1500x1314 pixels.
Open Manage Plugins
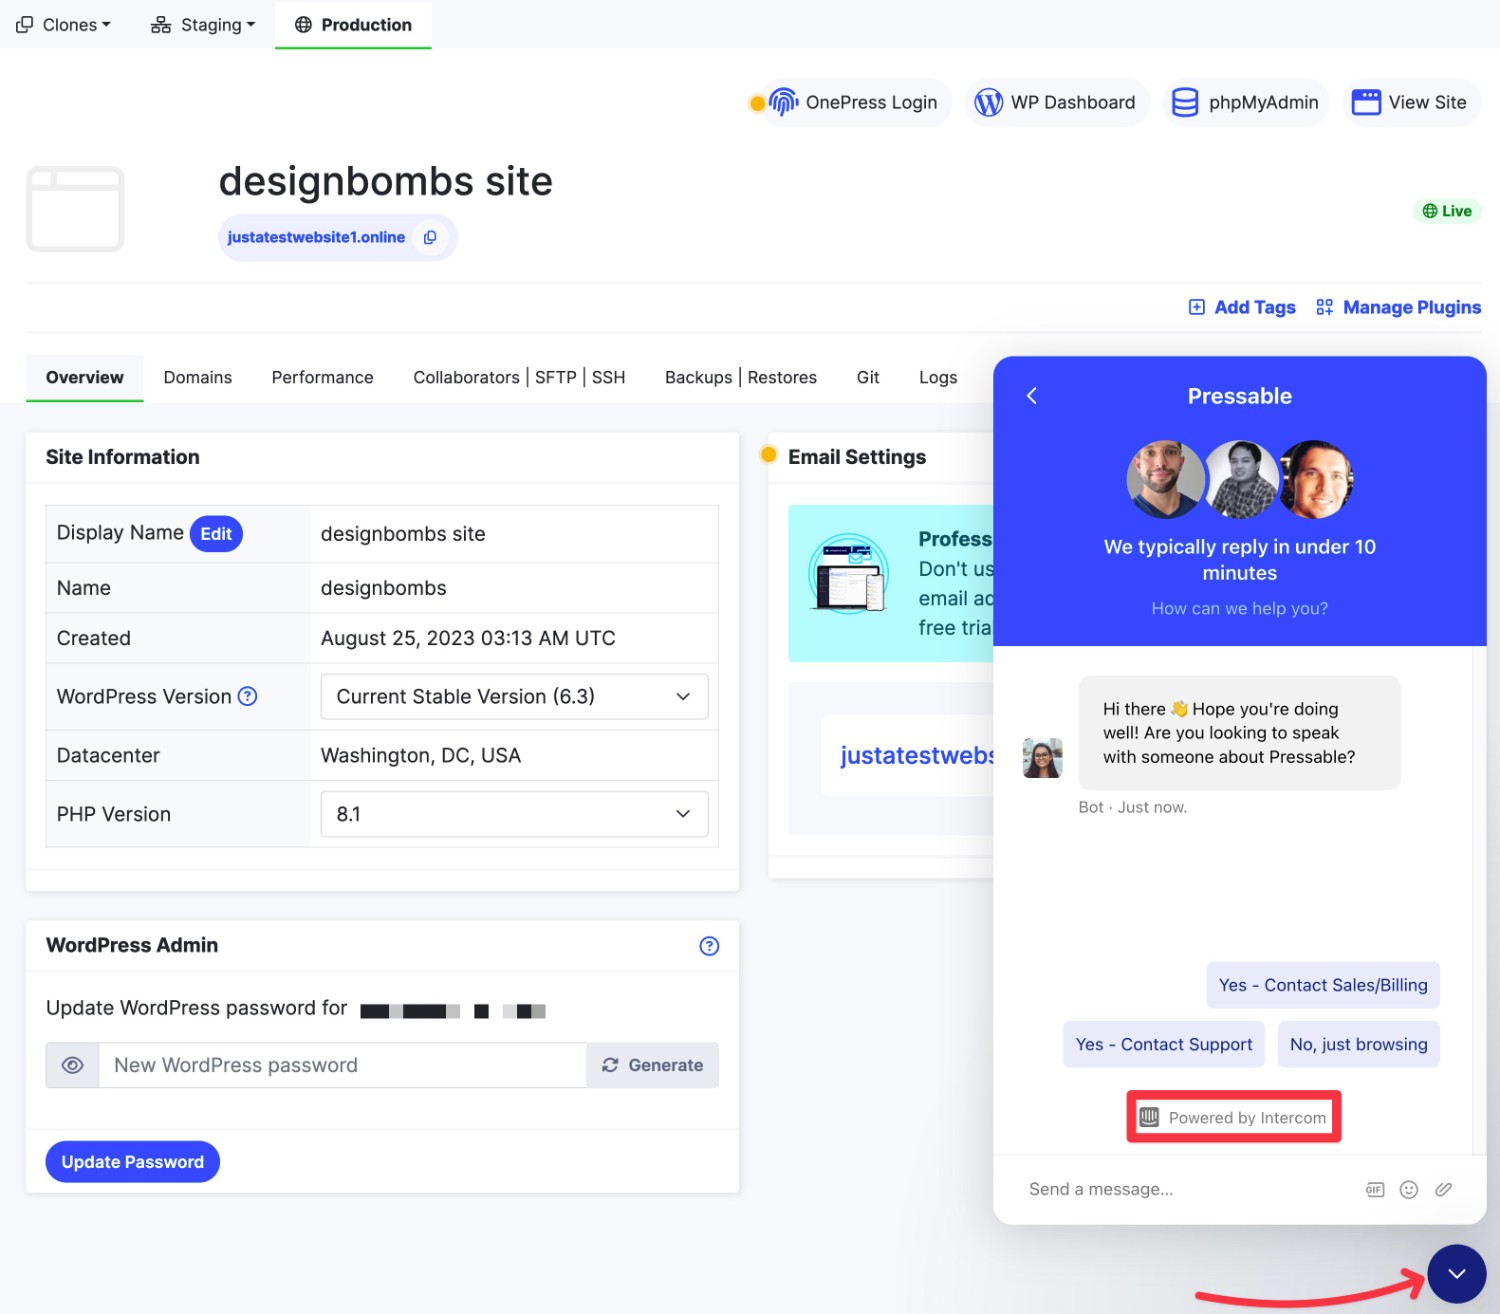click(x=1399, y=307)
